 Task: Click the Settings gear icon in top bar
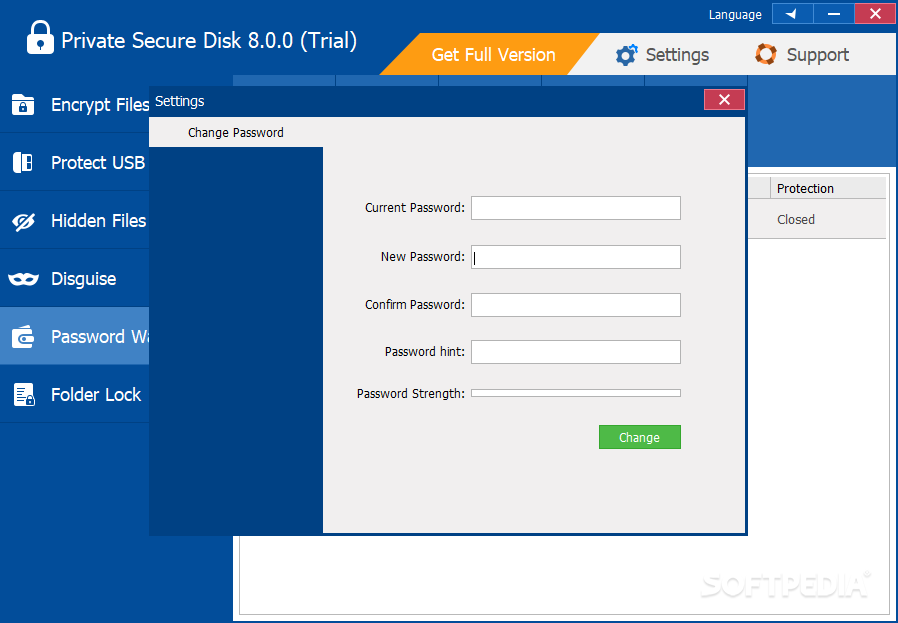coord(626,55)
